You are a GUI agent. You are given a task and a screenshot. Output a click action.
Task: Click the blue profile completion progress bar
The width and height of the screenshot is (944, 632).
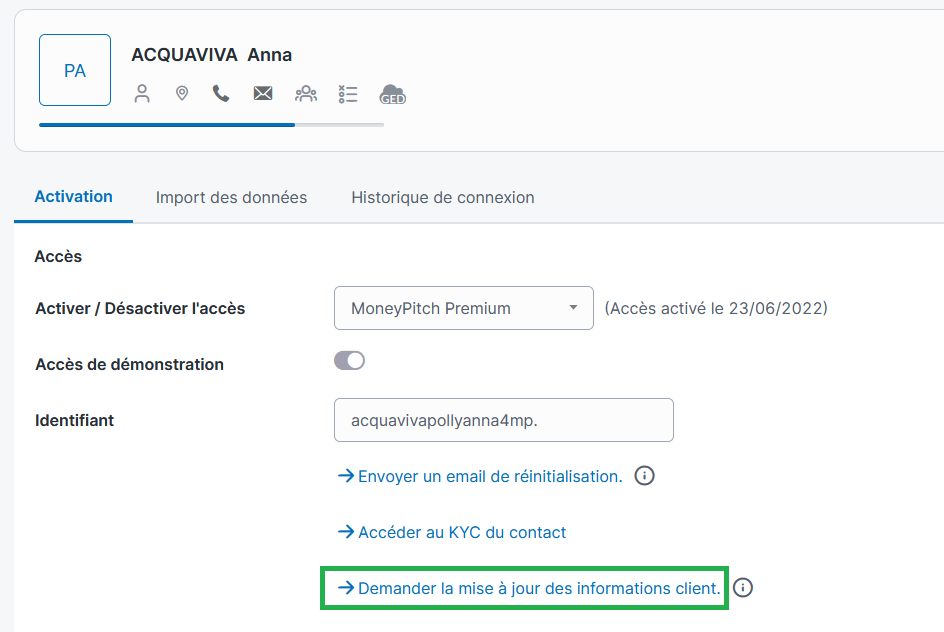(167, 125)
